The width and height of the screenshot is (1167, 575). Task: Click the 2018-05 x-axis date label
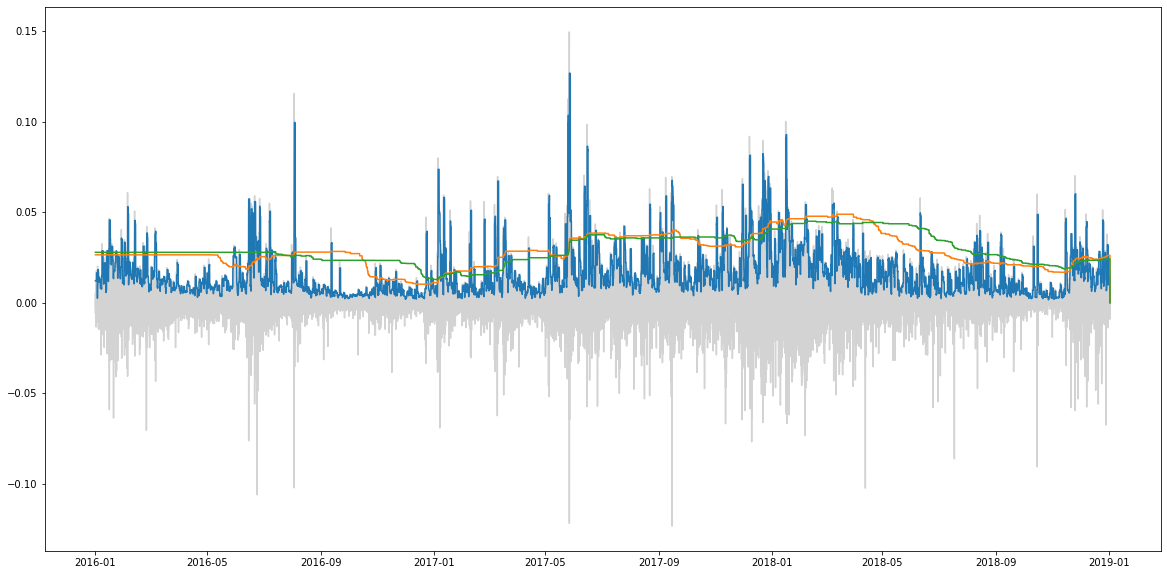(883, 563)
